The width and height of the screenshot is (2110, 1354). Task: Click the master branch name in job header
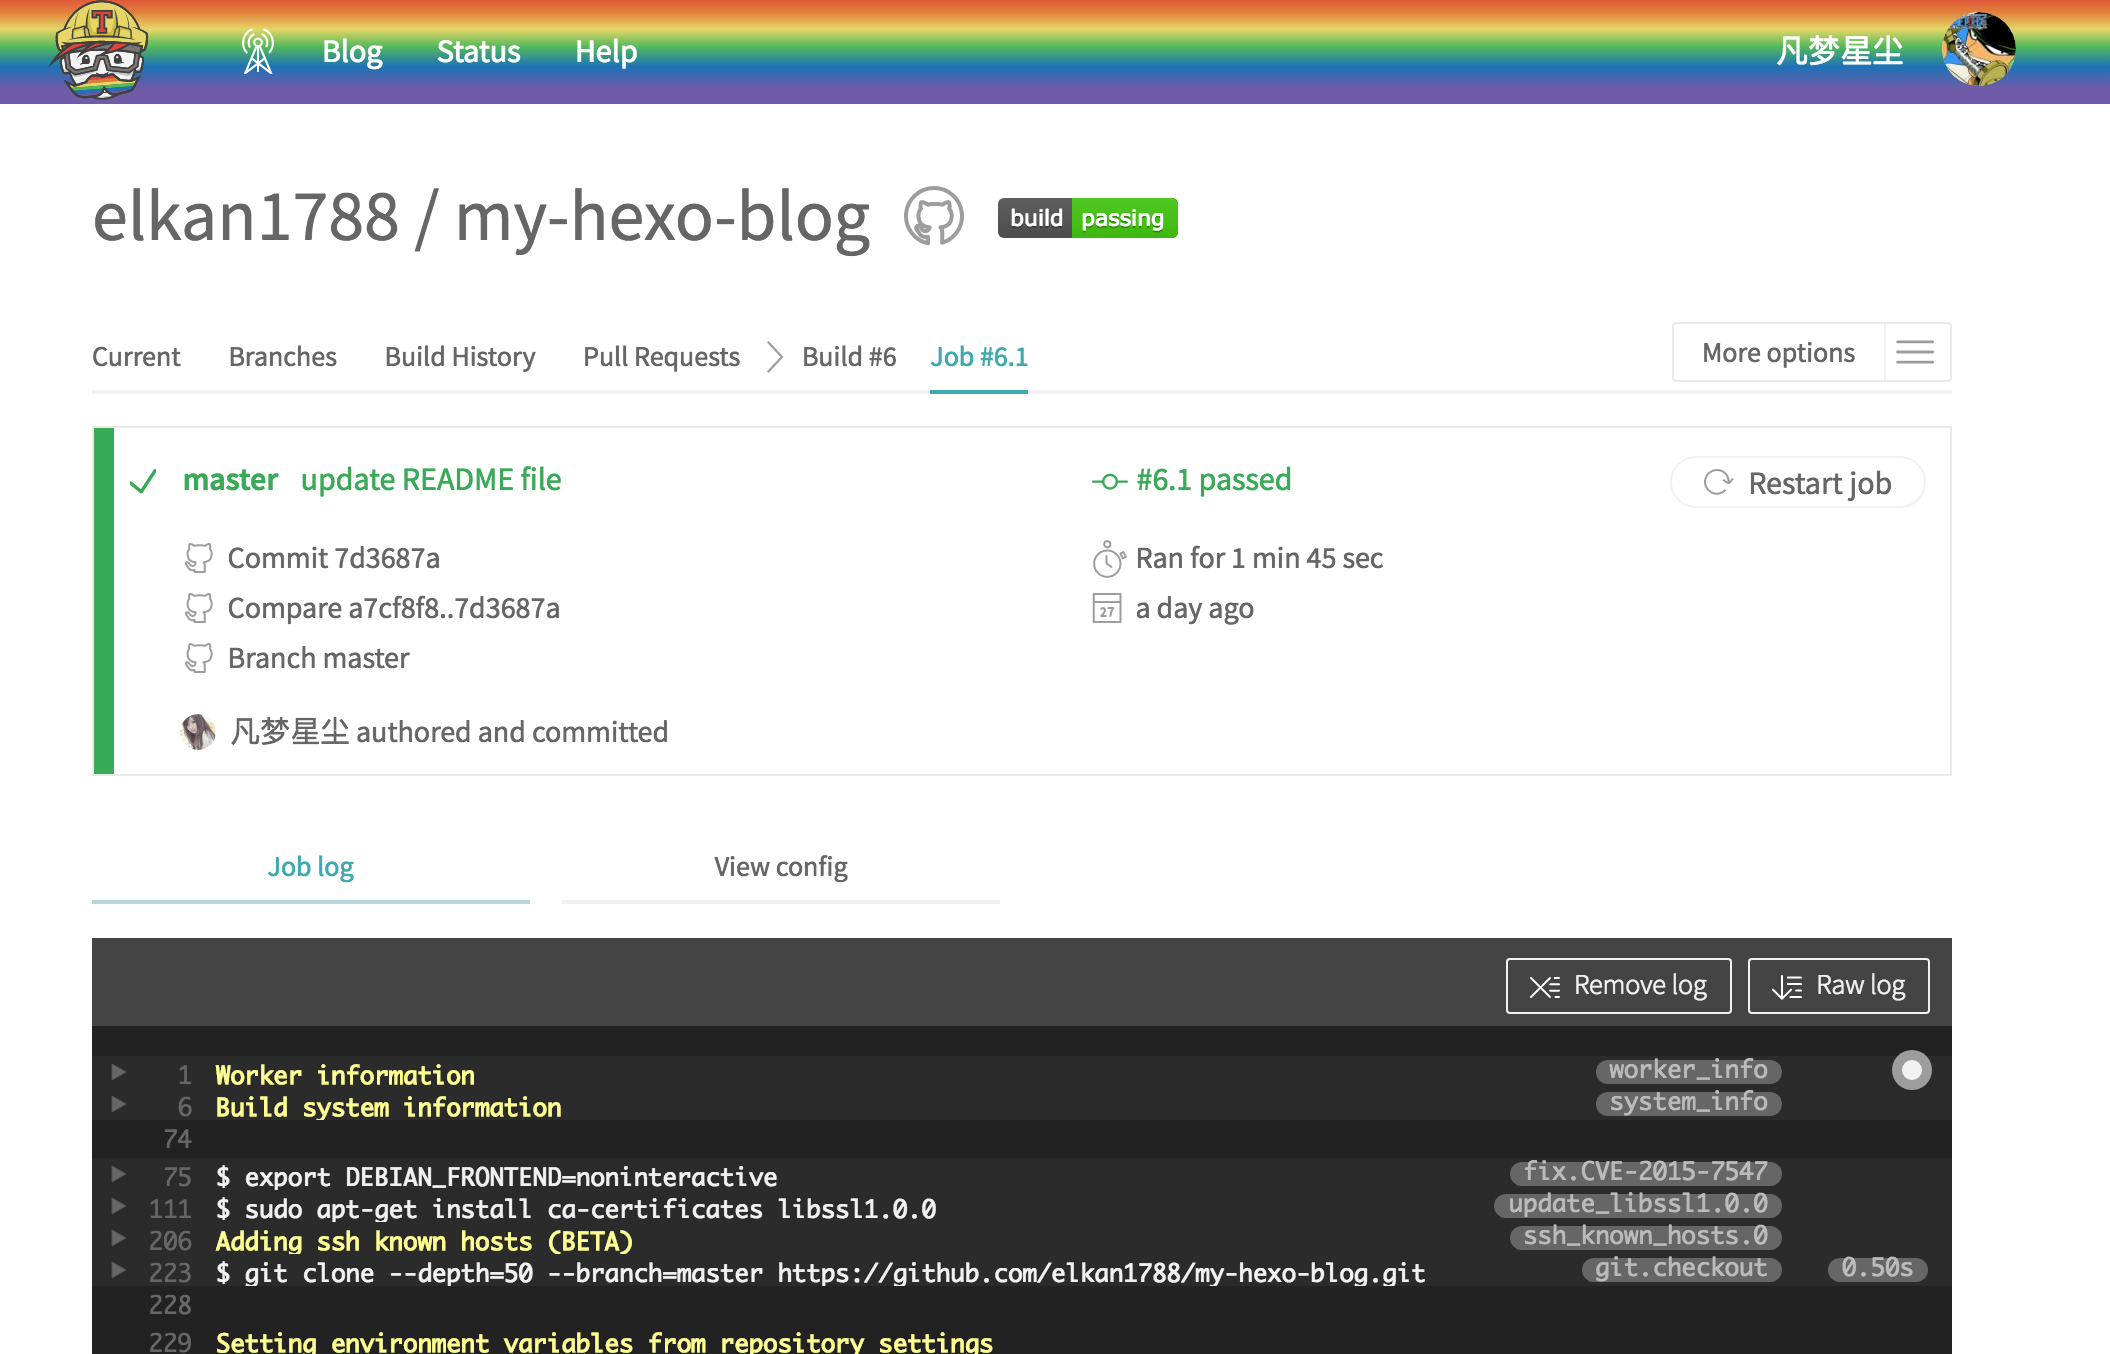230,480
